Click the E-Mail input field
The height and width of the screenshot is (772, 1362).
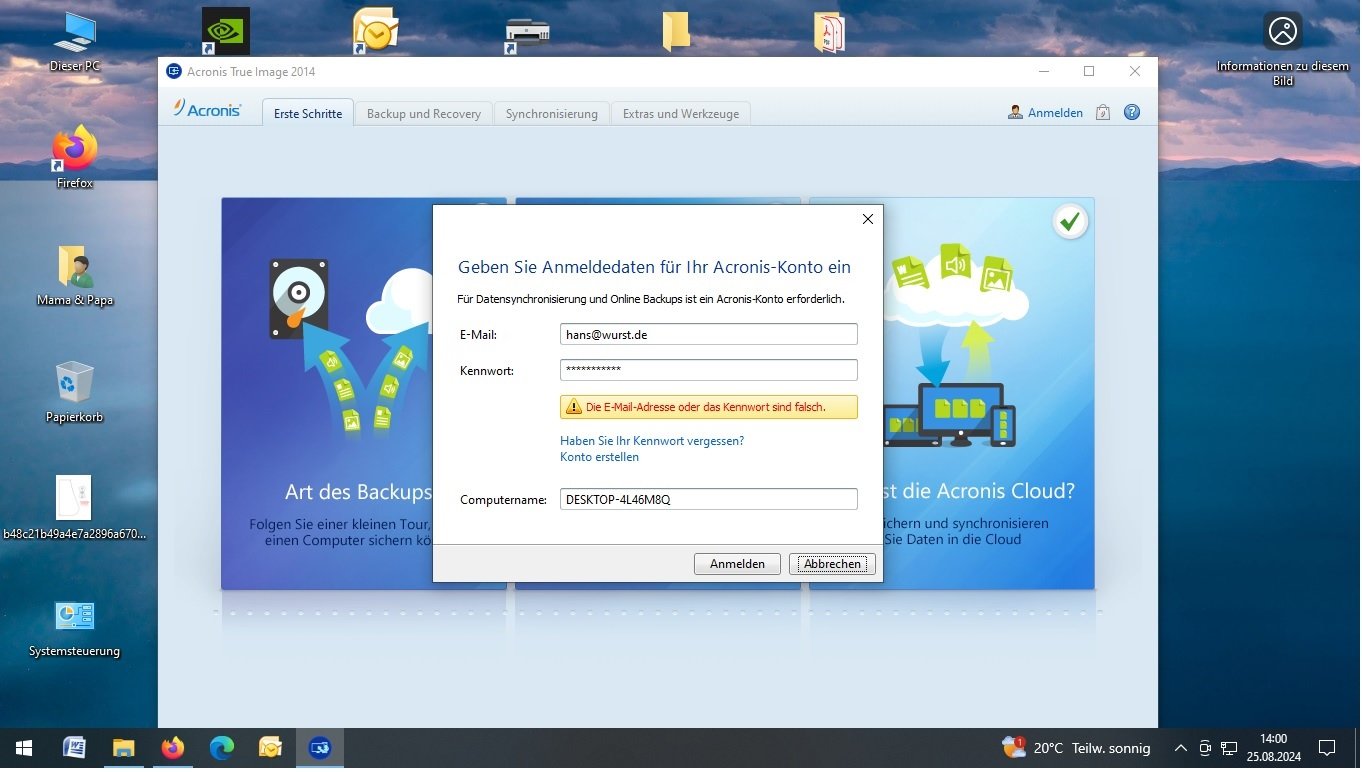pos(709,334)
